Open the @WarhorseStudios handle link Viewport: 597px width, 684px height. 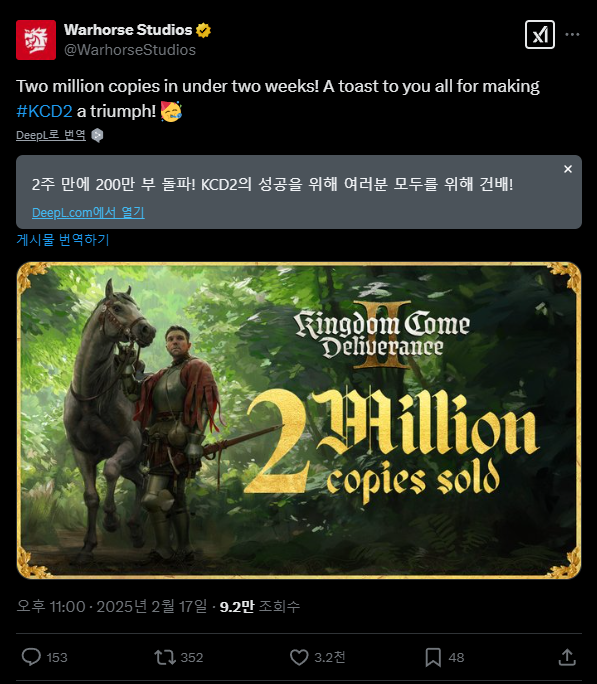pos(130,50)
